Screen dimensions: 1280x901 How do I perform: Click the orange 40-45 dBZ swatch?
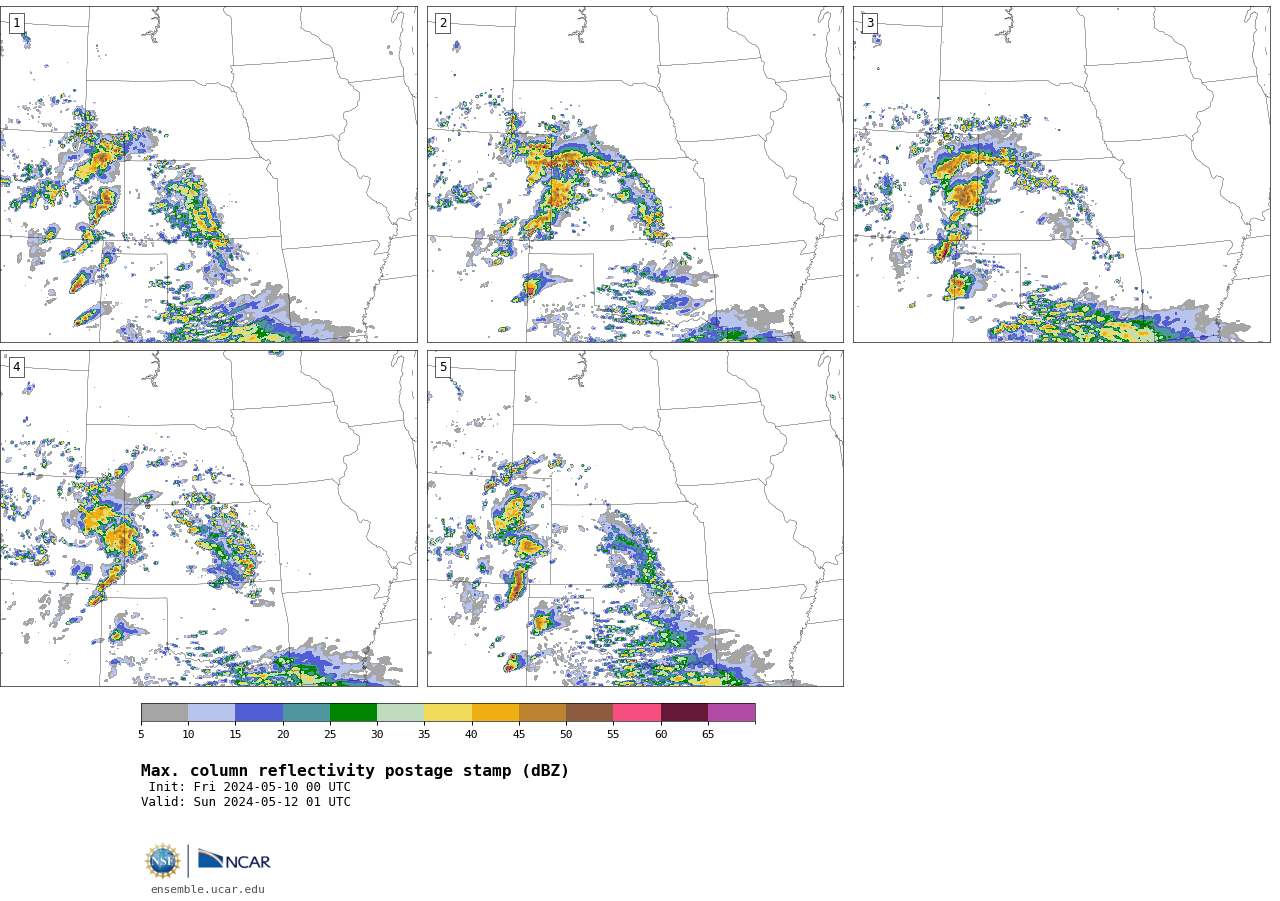point(495,712)
